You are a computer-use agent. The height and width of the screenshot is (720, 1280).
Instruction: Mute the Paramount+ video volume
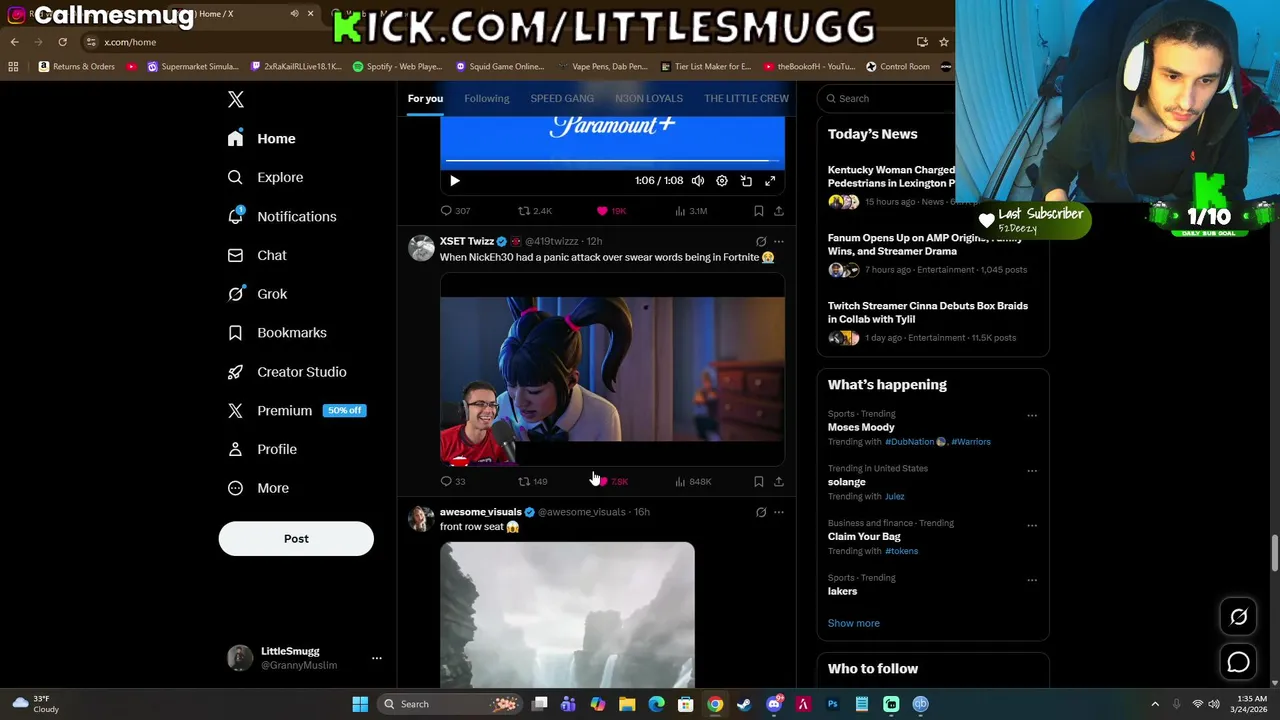(x=698, y=181)
